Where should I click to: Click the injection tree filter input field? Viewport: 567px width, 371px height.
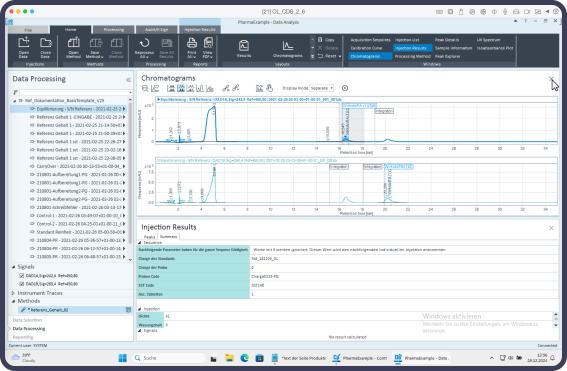tap(75, 93)
